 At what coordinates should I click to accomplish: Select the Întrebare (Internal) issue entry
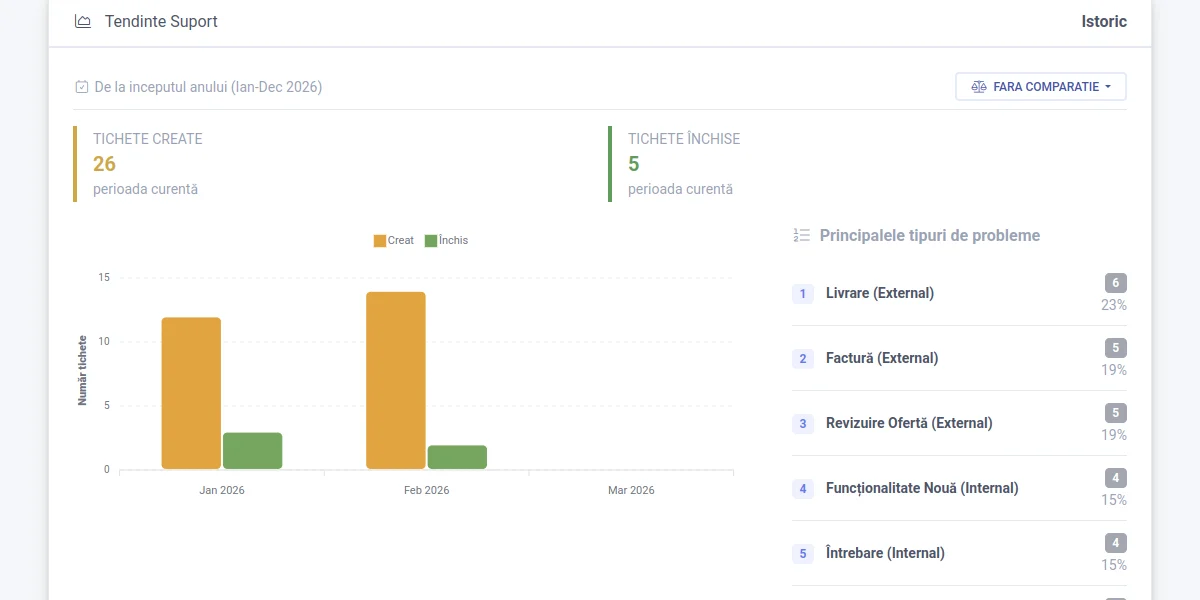tap(886, 553)
